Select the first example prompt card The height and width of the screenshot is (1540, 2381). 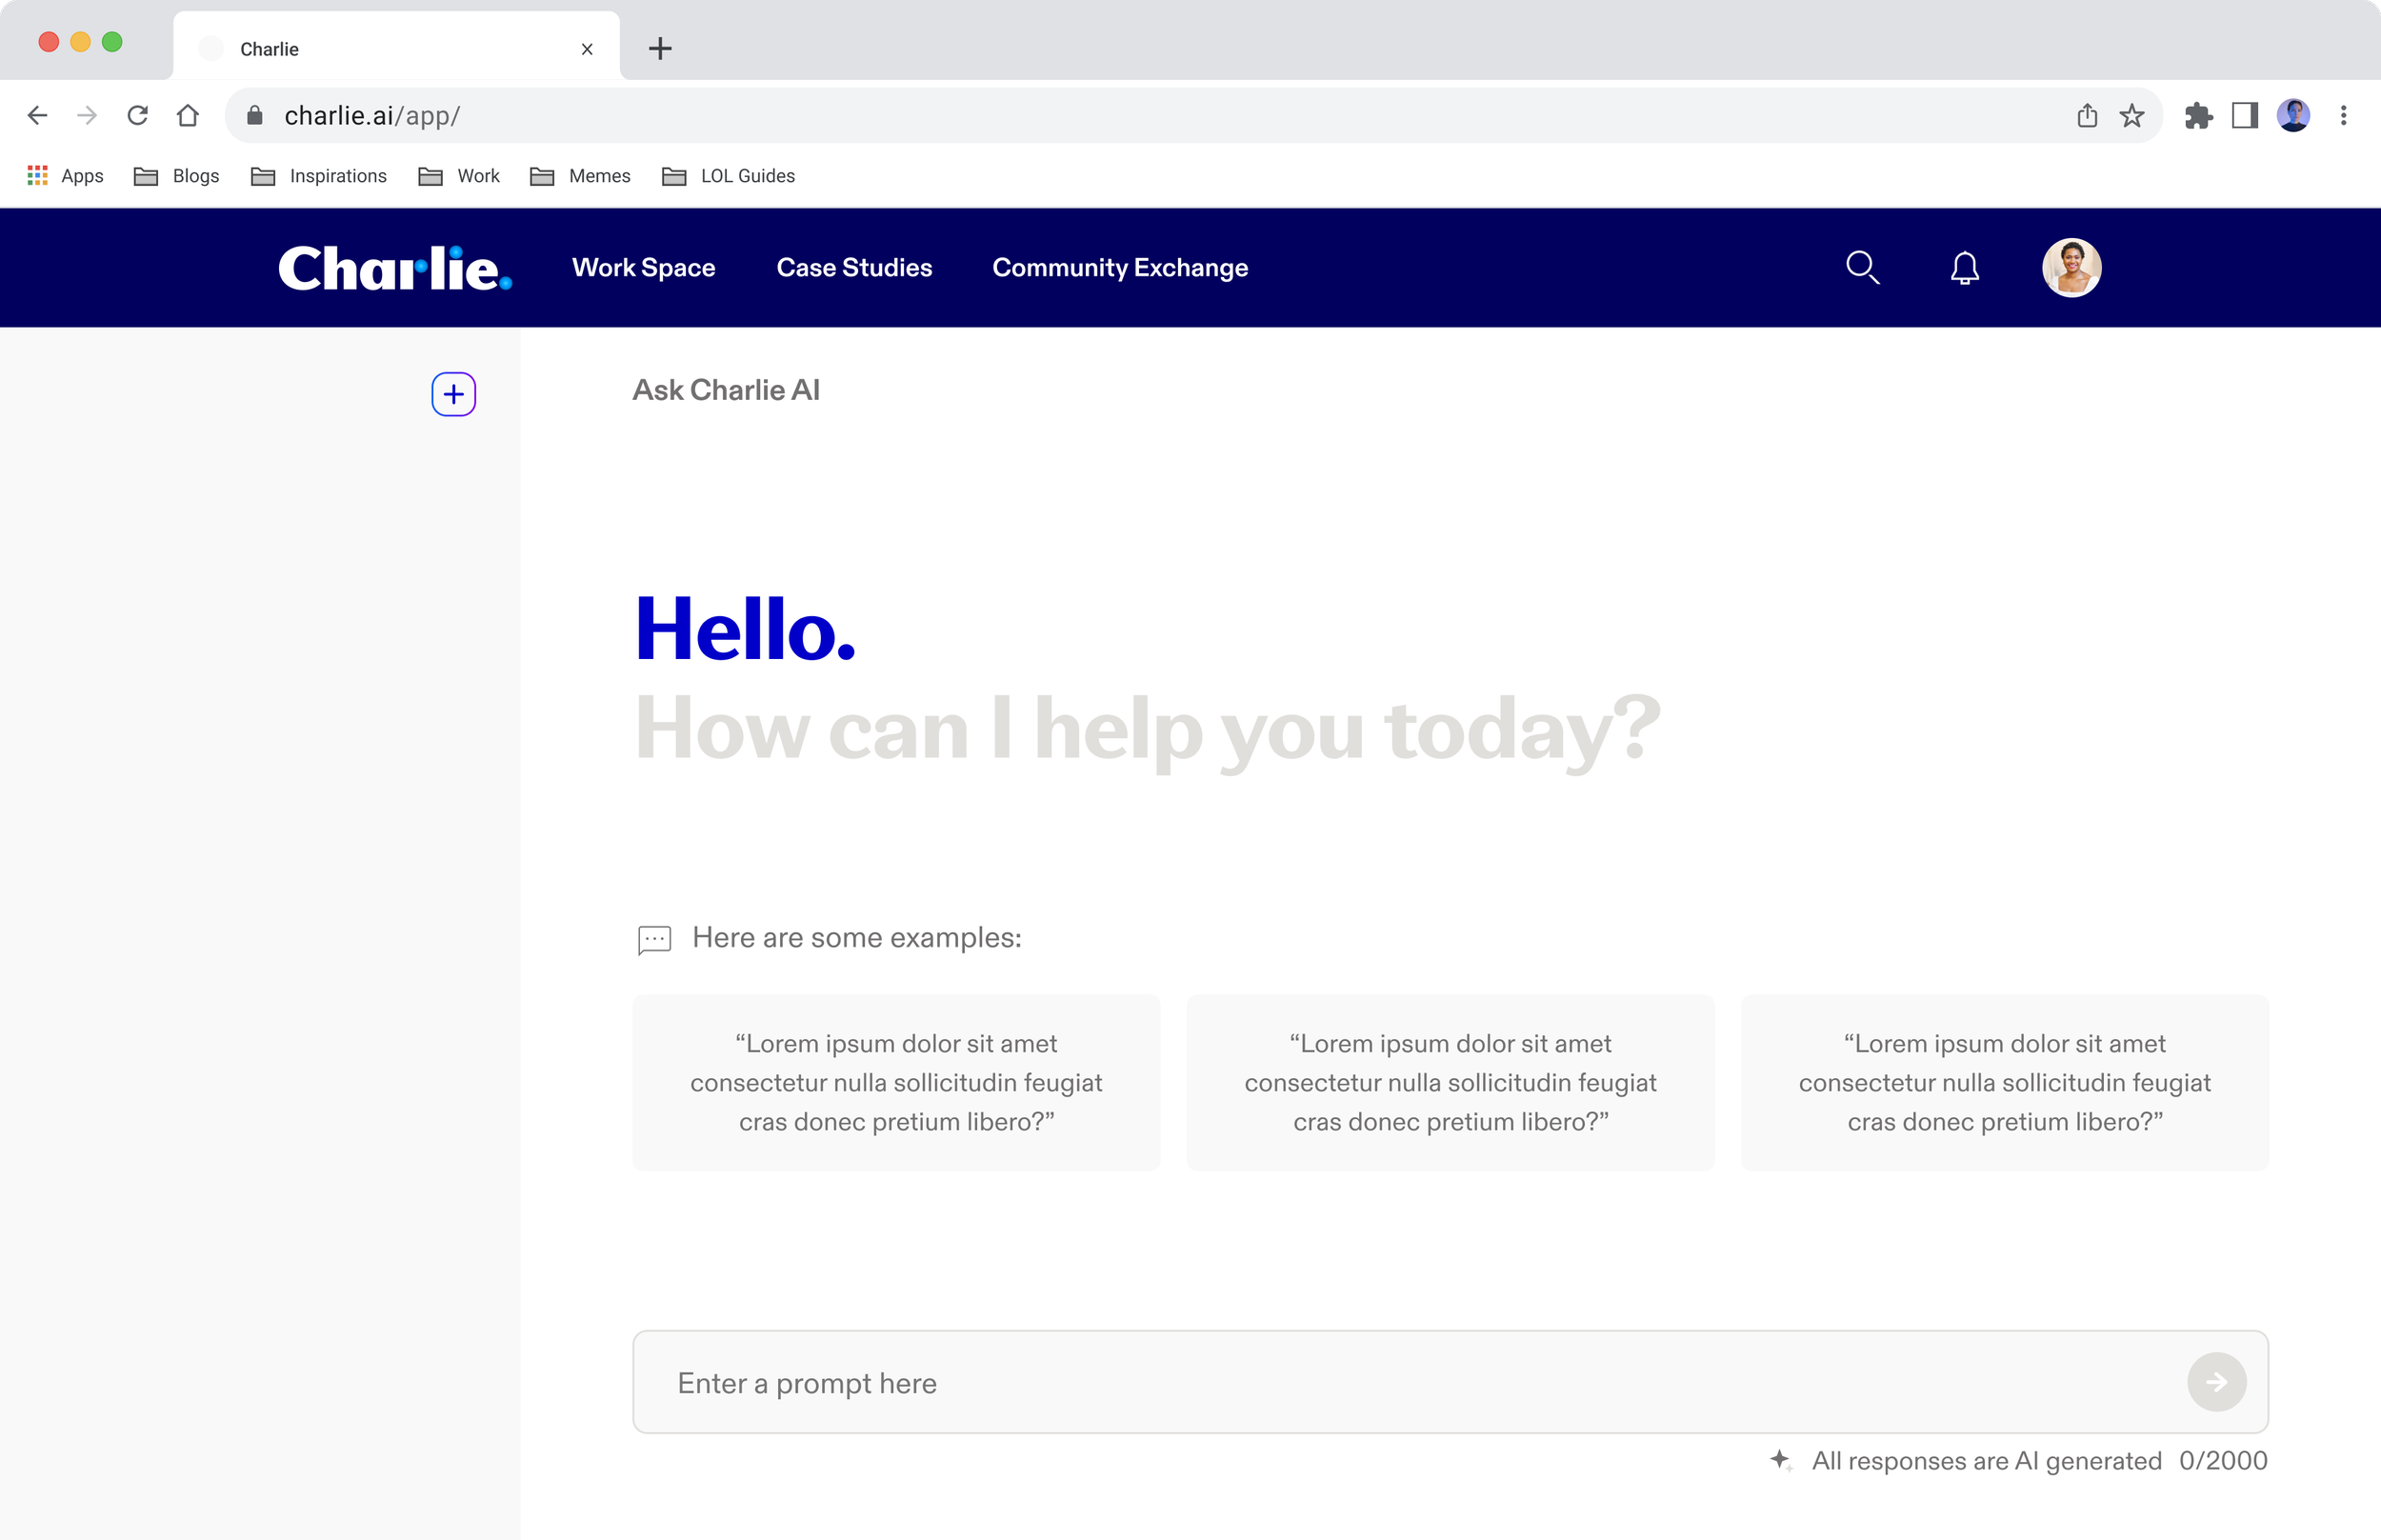[x=896, y=1082]
